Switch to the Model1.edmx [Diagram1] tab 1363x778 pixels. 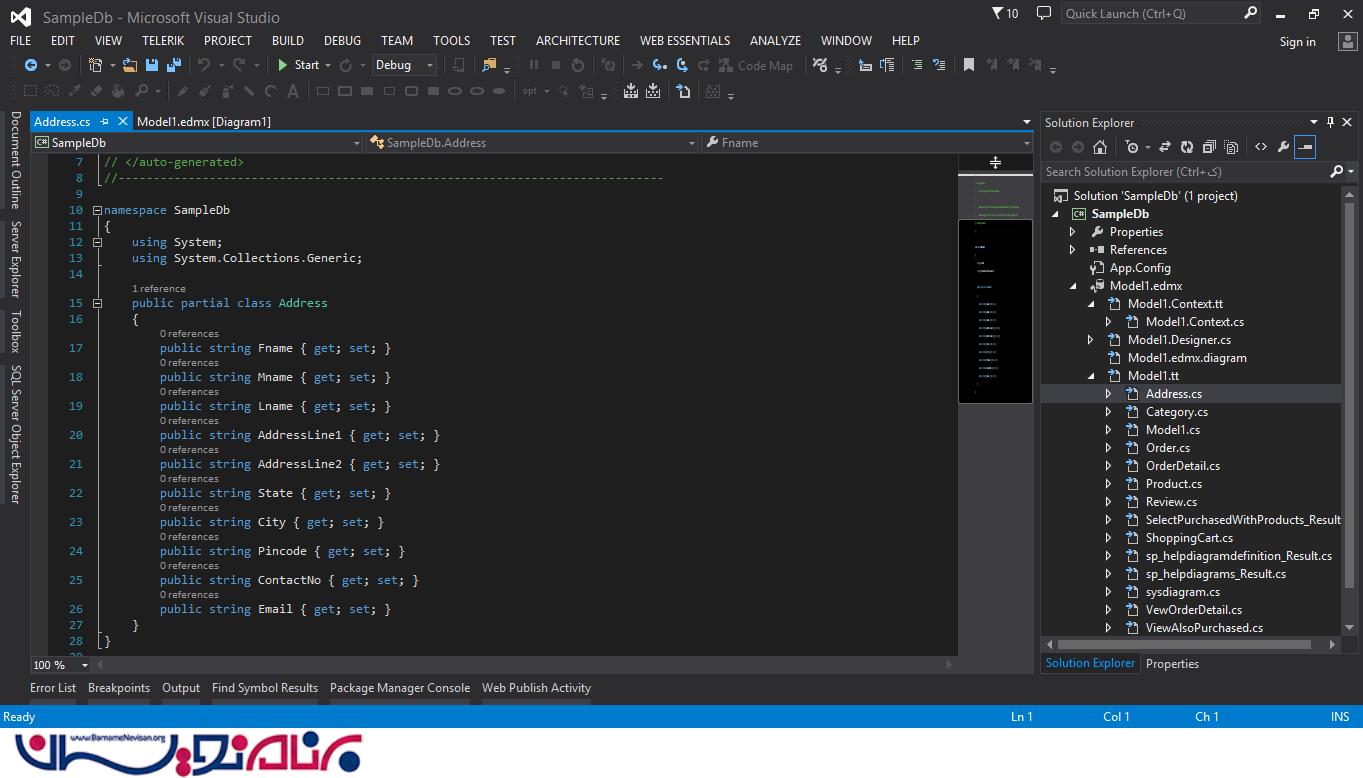(204, 121)
